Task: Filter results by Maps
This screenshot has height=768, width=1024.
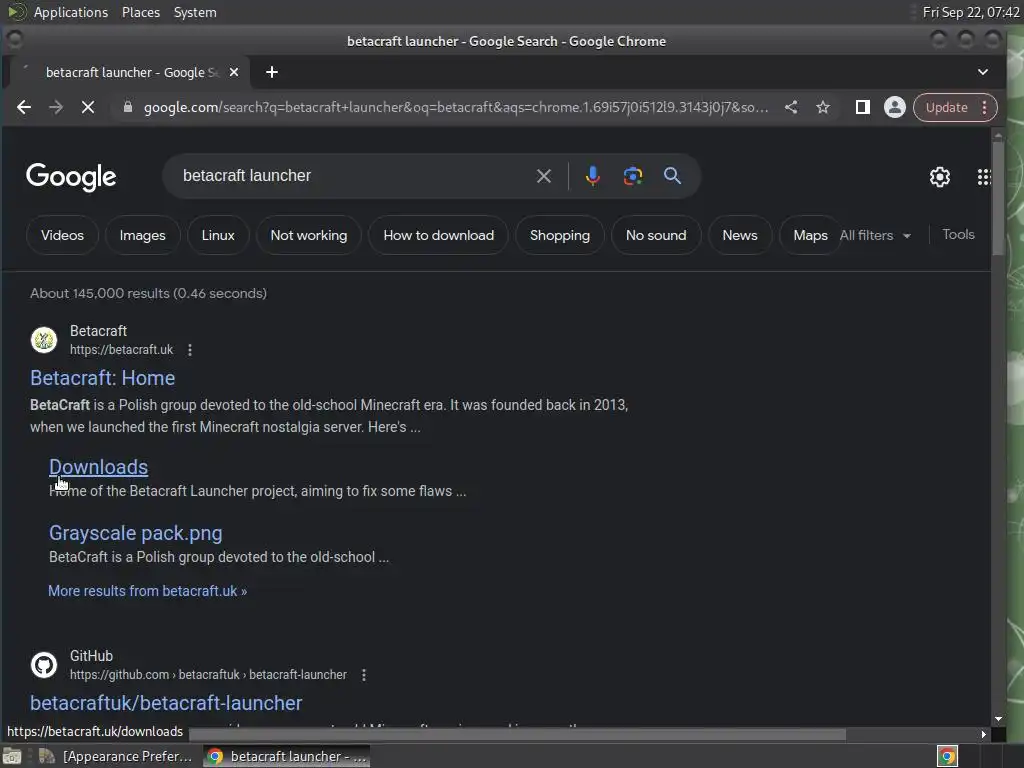Action: pos(810,235)
